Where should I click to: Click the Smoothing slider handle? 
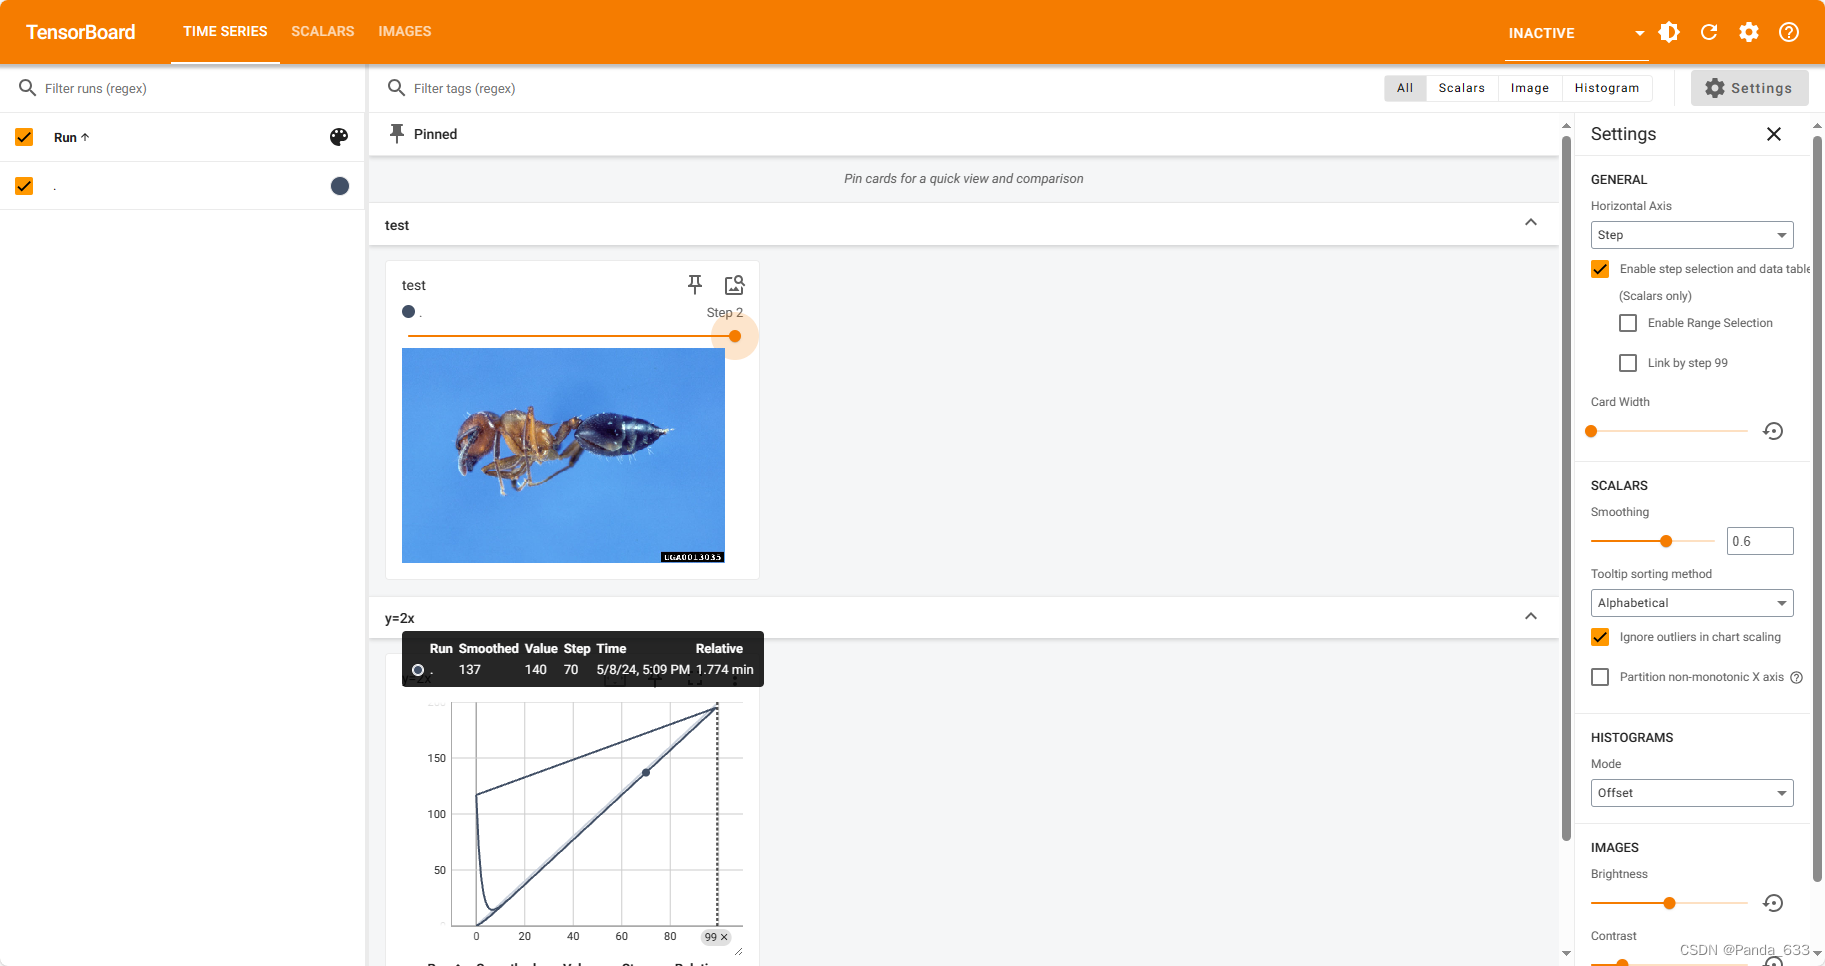pos(1666,541)
